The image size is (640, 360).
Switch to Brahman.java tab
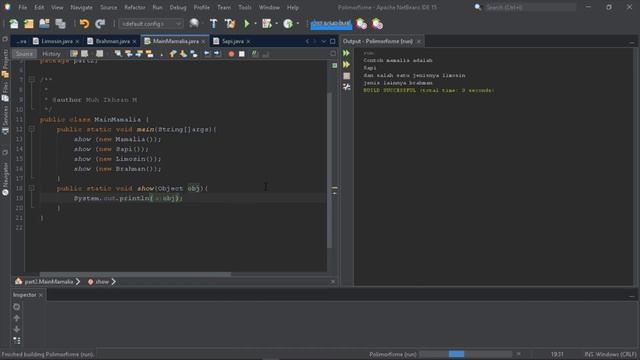[x=113, y=41]
